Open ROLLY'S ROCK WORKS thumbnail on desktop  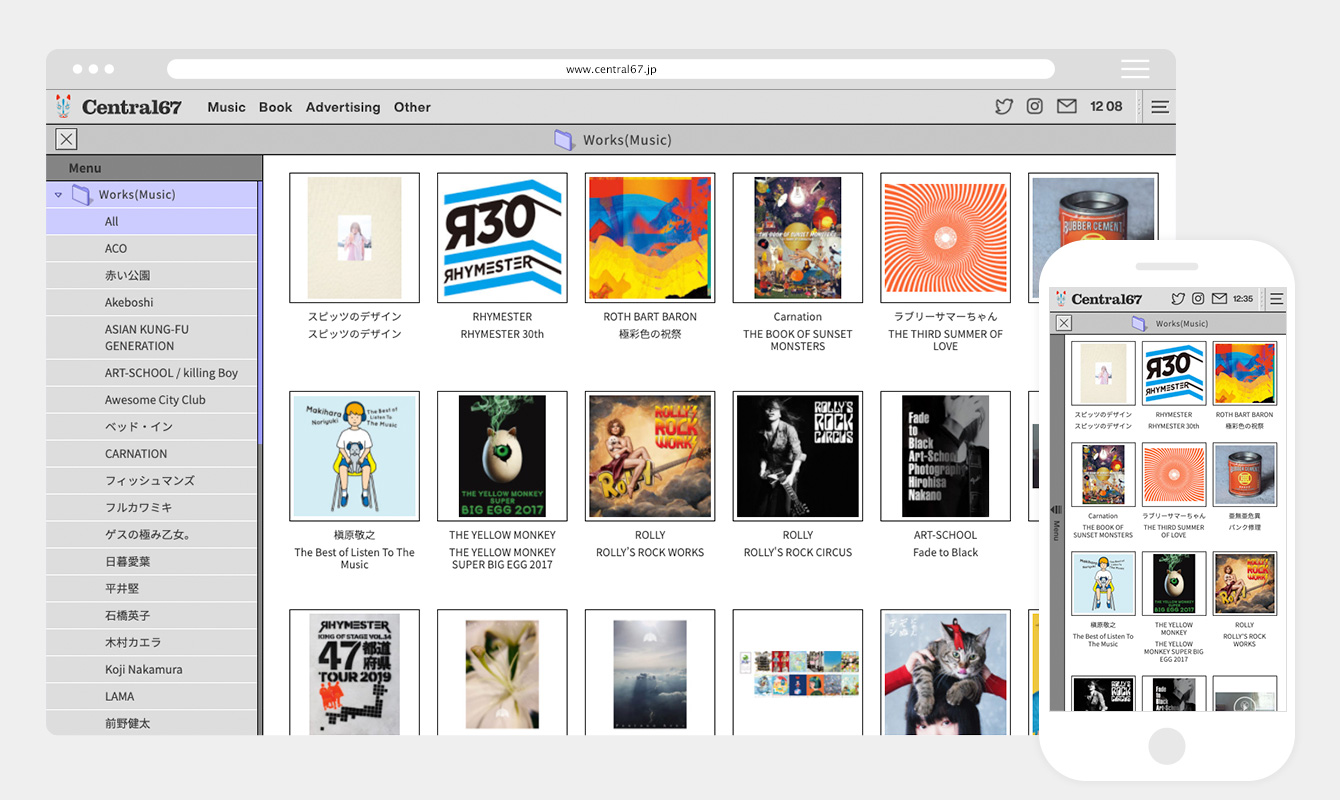click(650, 456)
